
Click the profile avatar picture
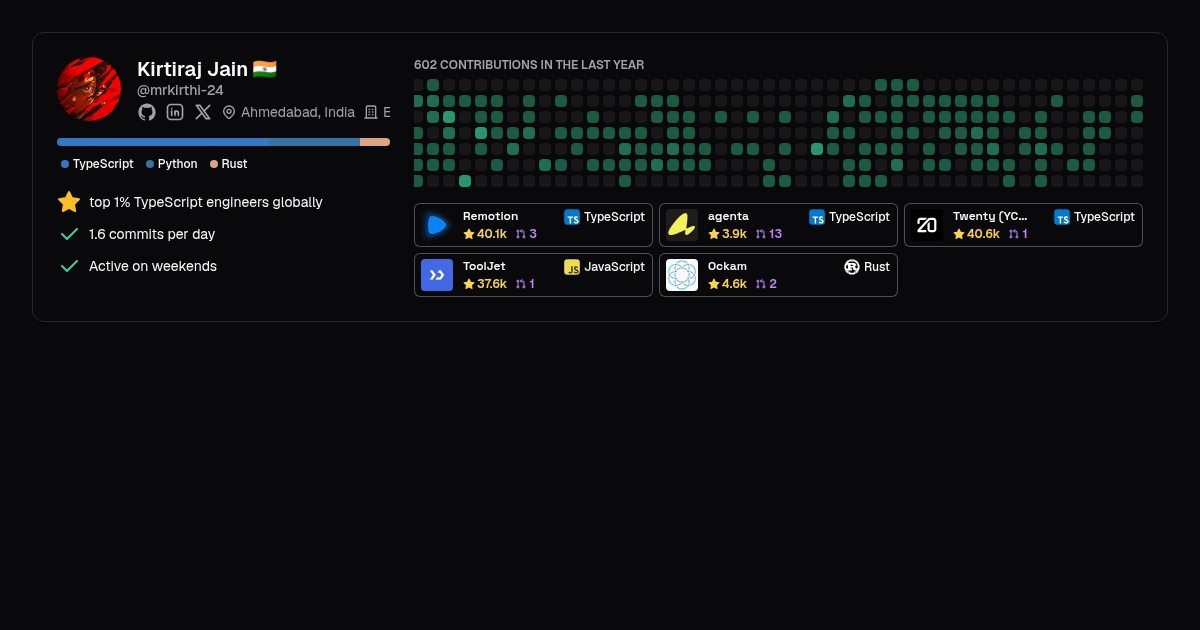pos(89,89)
